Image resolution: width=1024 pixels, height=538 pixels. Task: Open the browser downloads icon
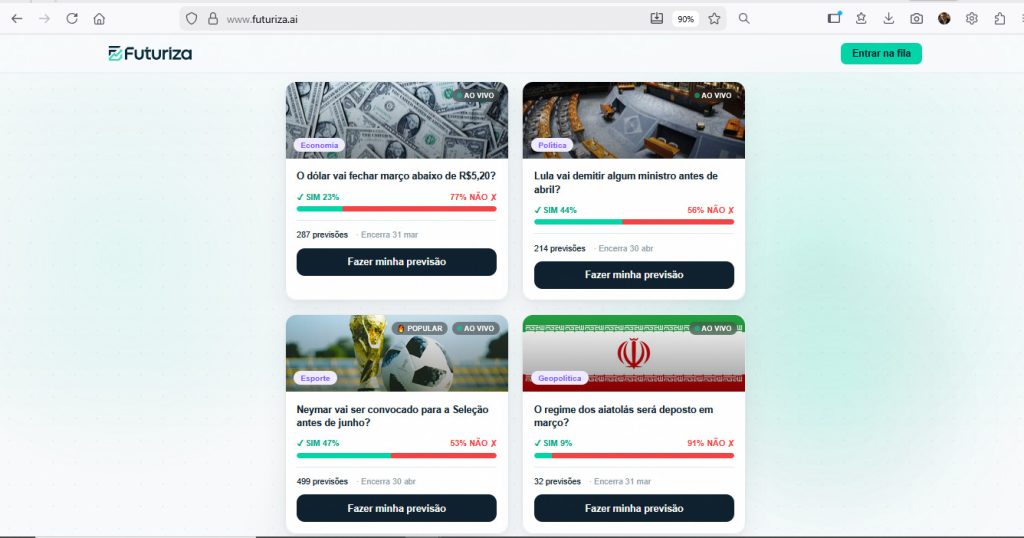889,19
